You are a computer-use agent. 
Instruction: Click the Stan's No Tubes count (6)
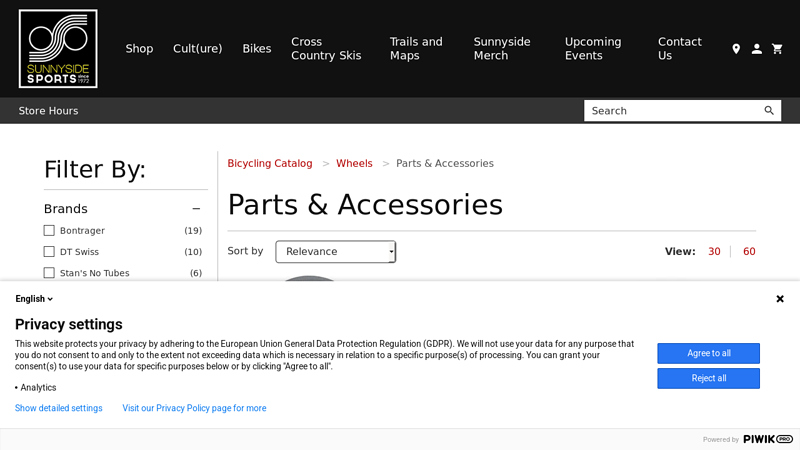pyautogui.click(x=196, y=273)
